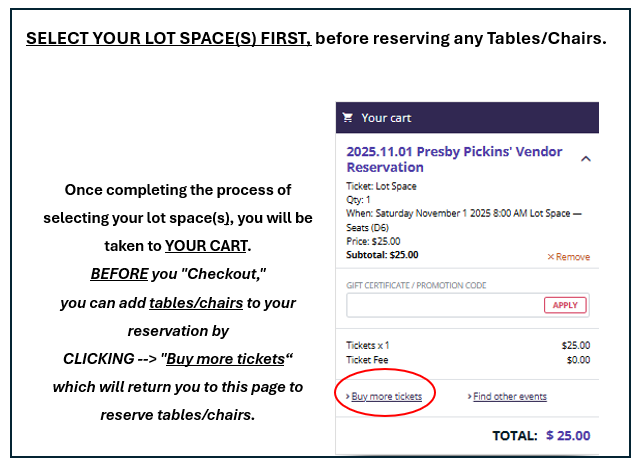Collapse the Presby Pickins' reservation chevron

coord(585,158)
